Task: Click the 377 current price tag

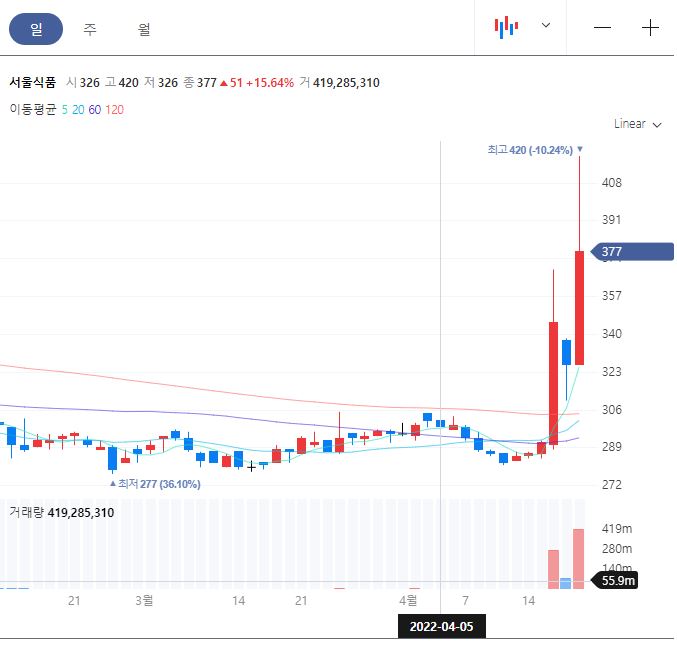Action: click(x=632, y=251)
